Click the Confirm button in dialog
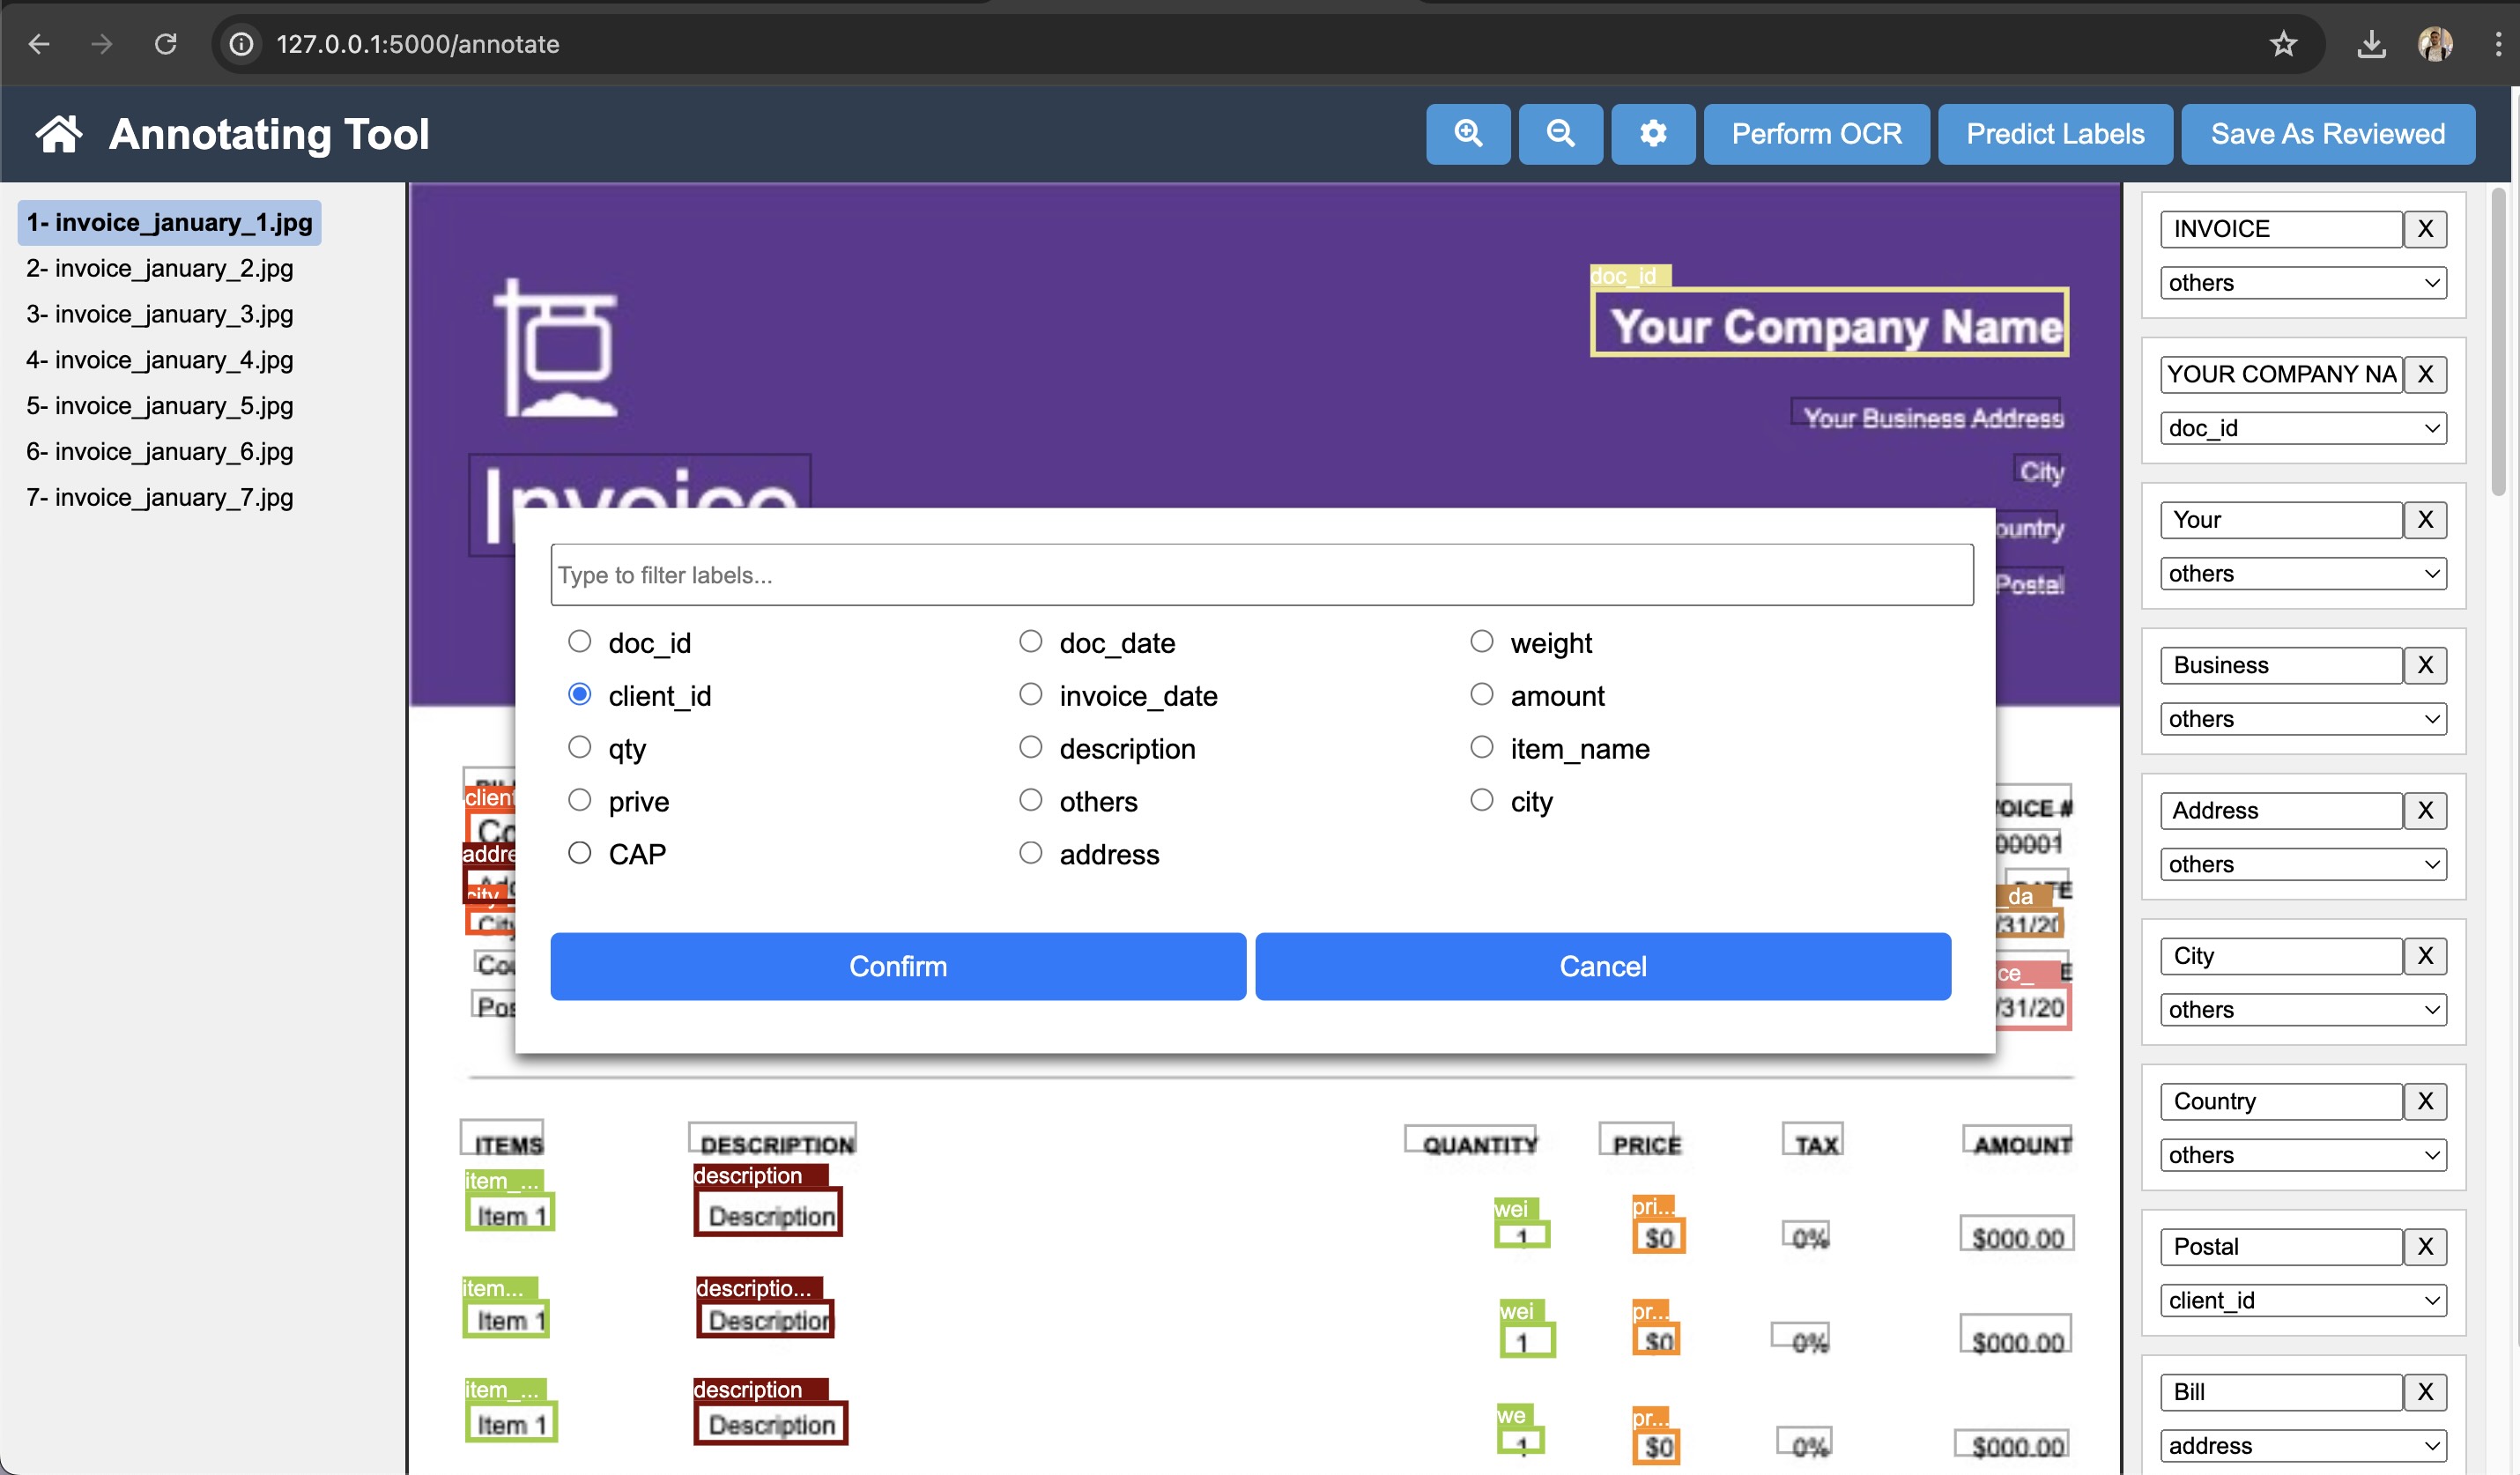Image resolution: width=2520 pixels, height=1475 pixels. 897,966
